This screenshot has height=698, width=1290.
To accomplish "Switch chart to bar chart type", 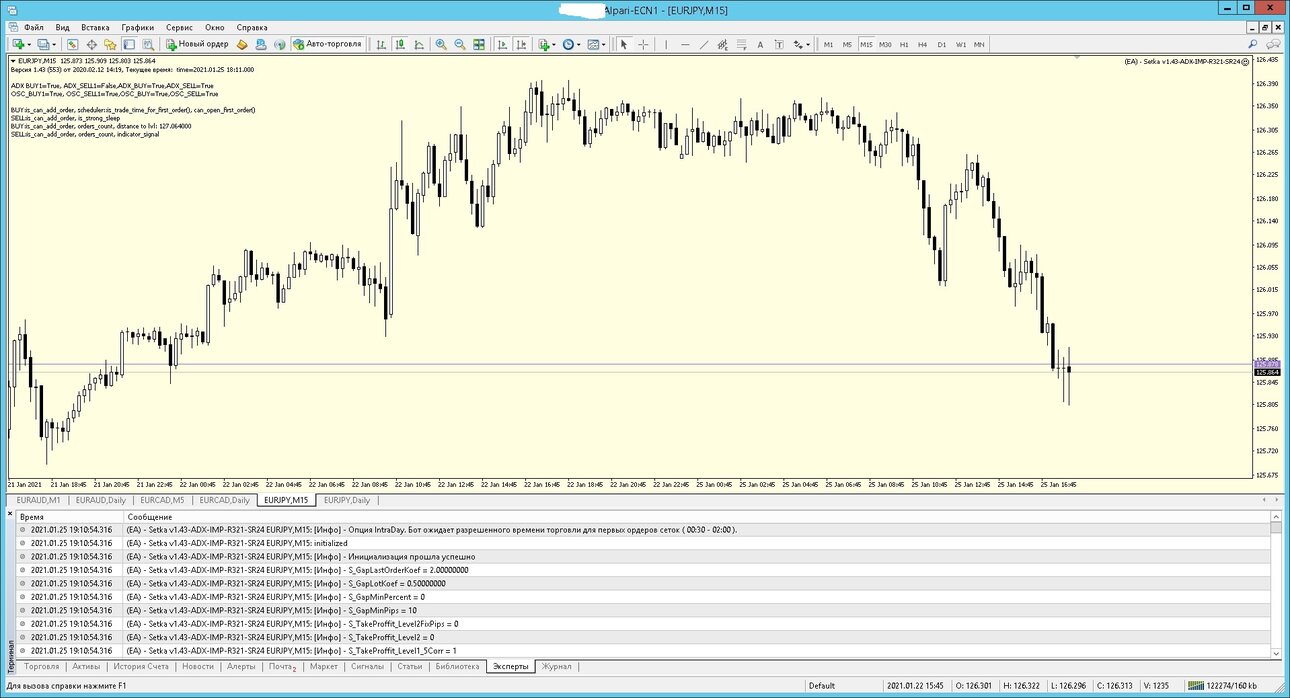I will click(x=381, y=44).
